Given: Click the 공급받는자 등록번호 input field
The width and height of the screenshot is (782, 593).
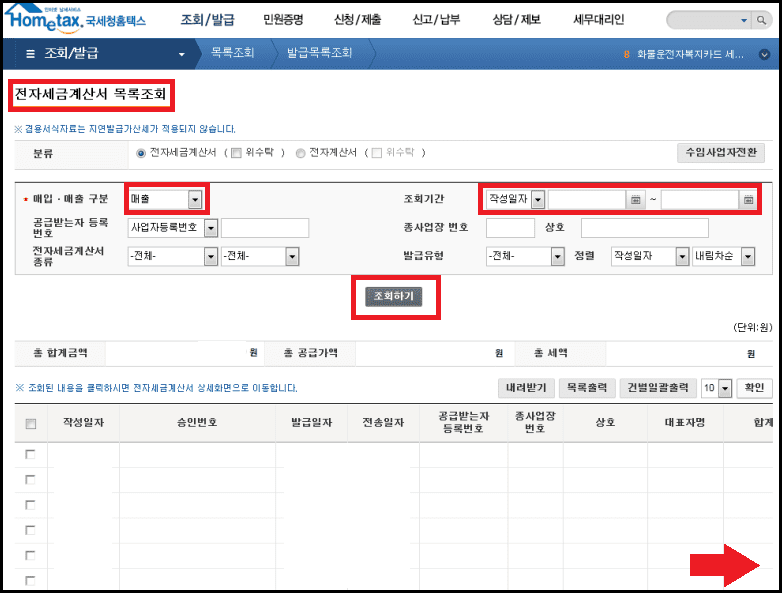Looking at the screenshot, I should point(265,228).
